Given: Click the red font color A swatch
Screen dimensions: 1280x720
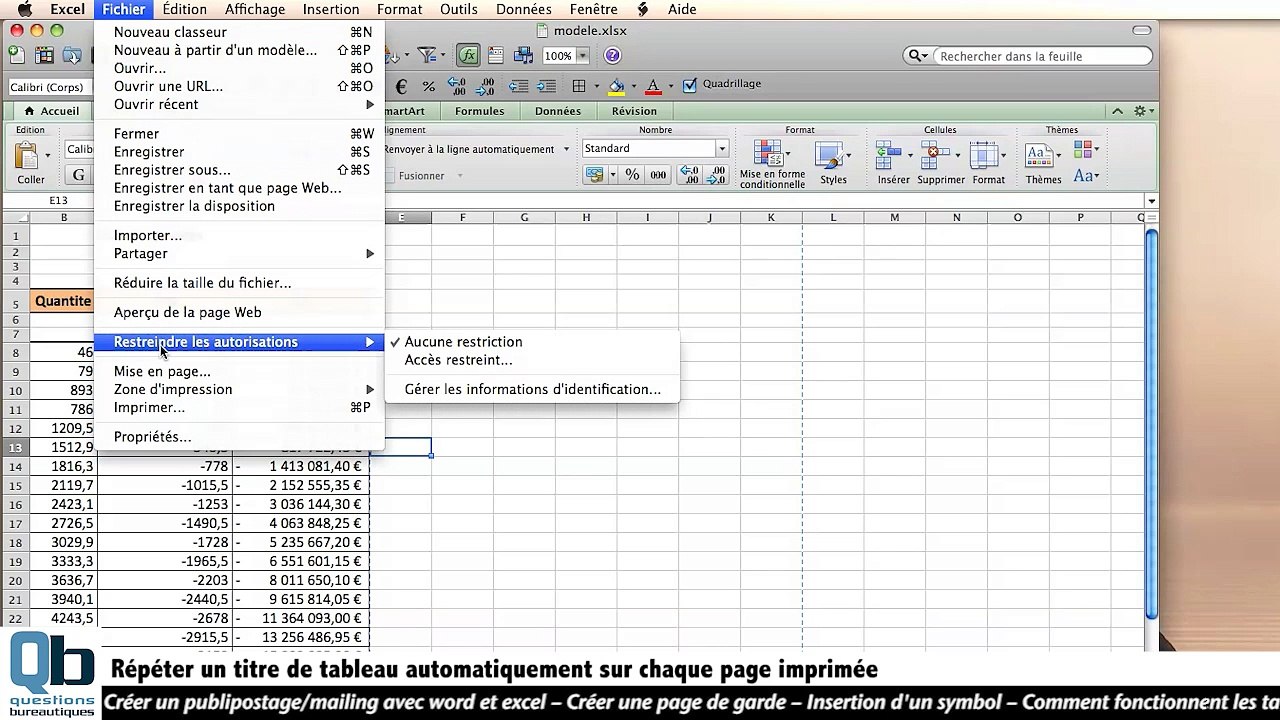Looking at the screenshot, I should click(x=653, y=86).
